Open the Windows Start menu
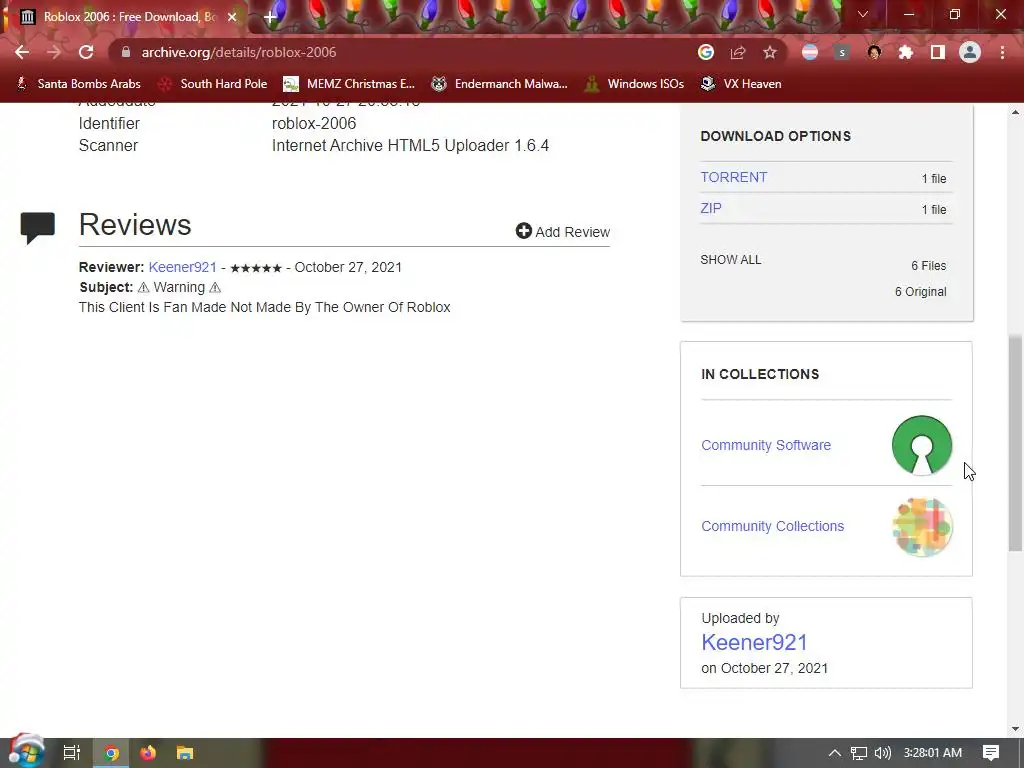 coord(26,752)
